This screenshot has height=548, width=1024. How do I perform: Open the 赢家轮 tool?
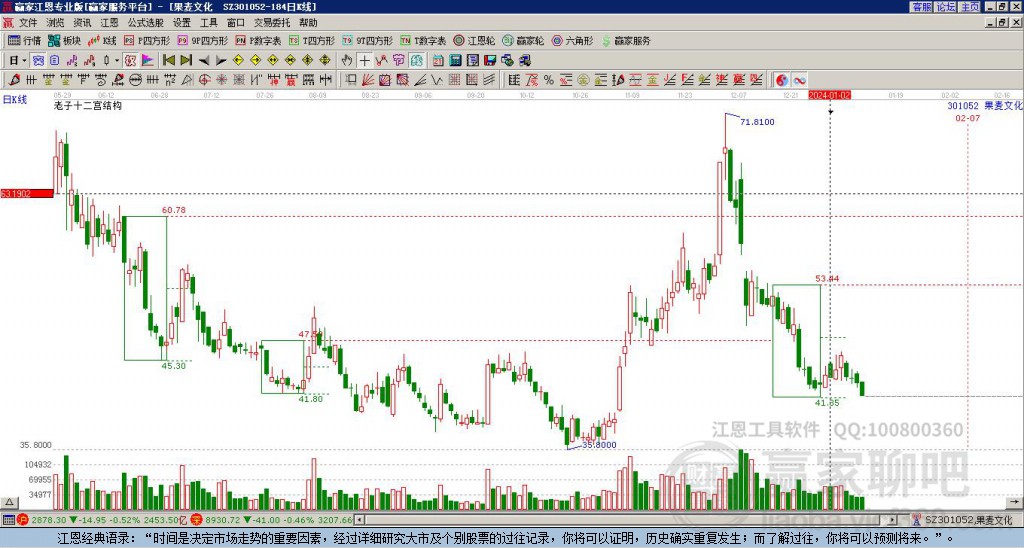[x=523, y=40]
